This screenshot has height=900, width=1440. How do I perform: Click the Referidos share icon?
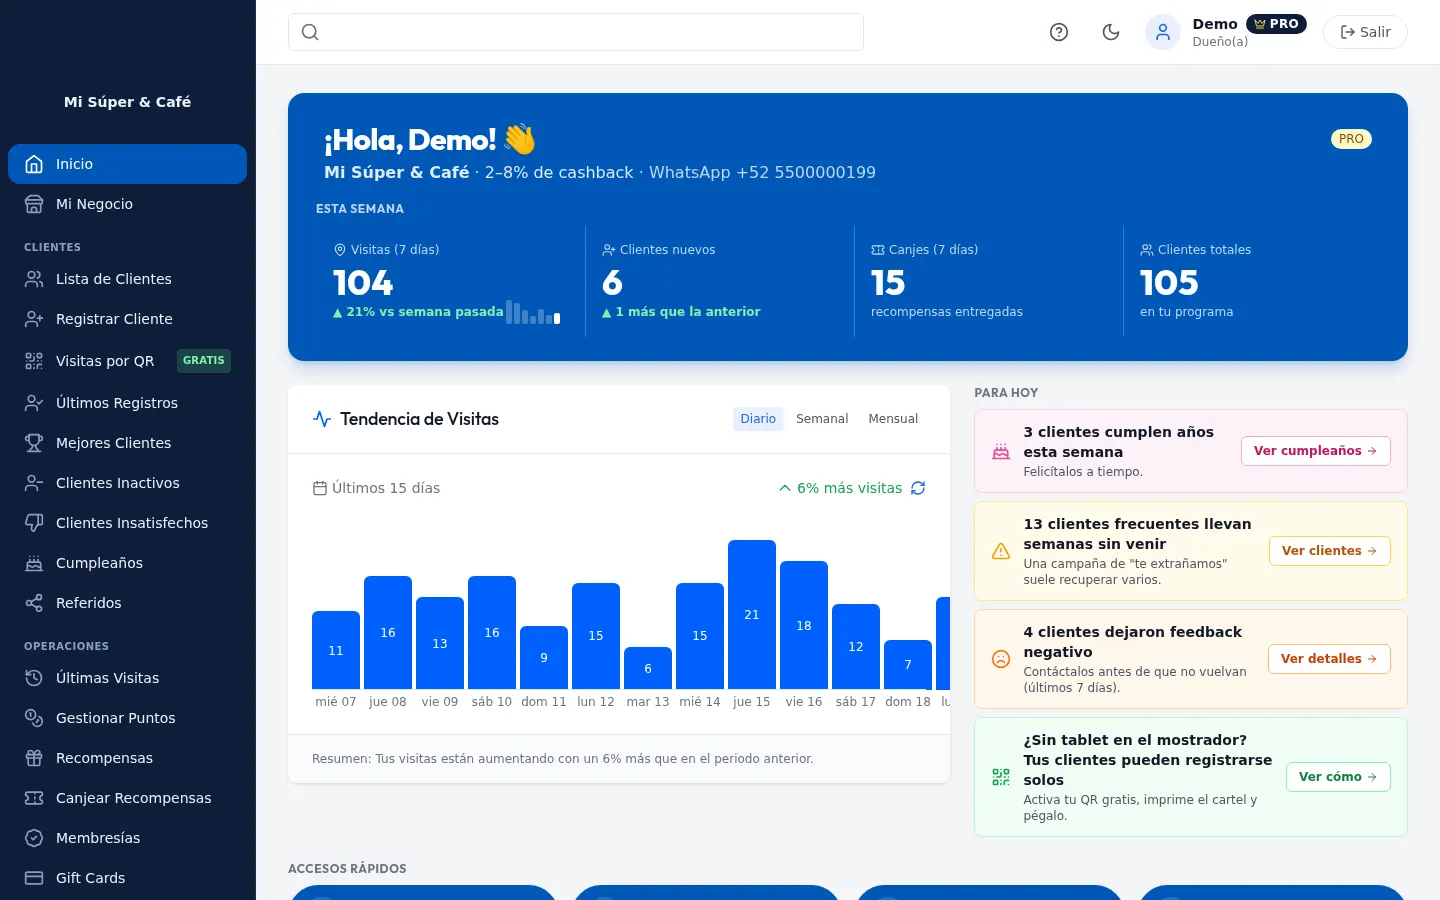[34, 603]
